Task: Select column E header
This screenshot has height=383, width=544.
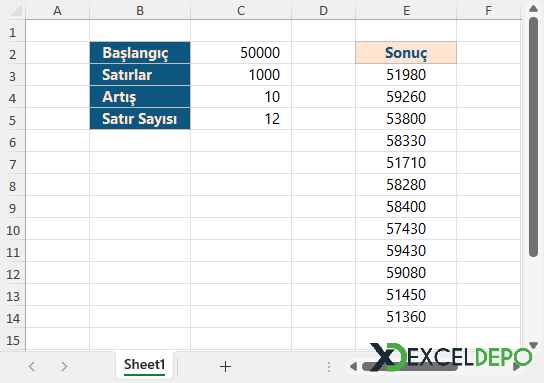Action: point(406,11)
